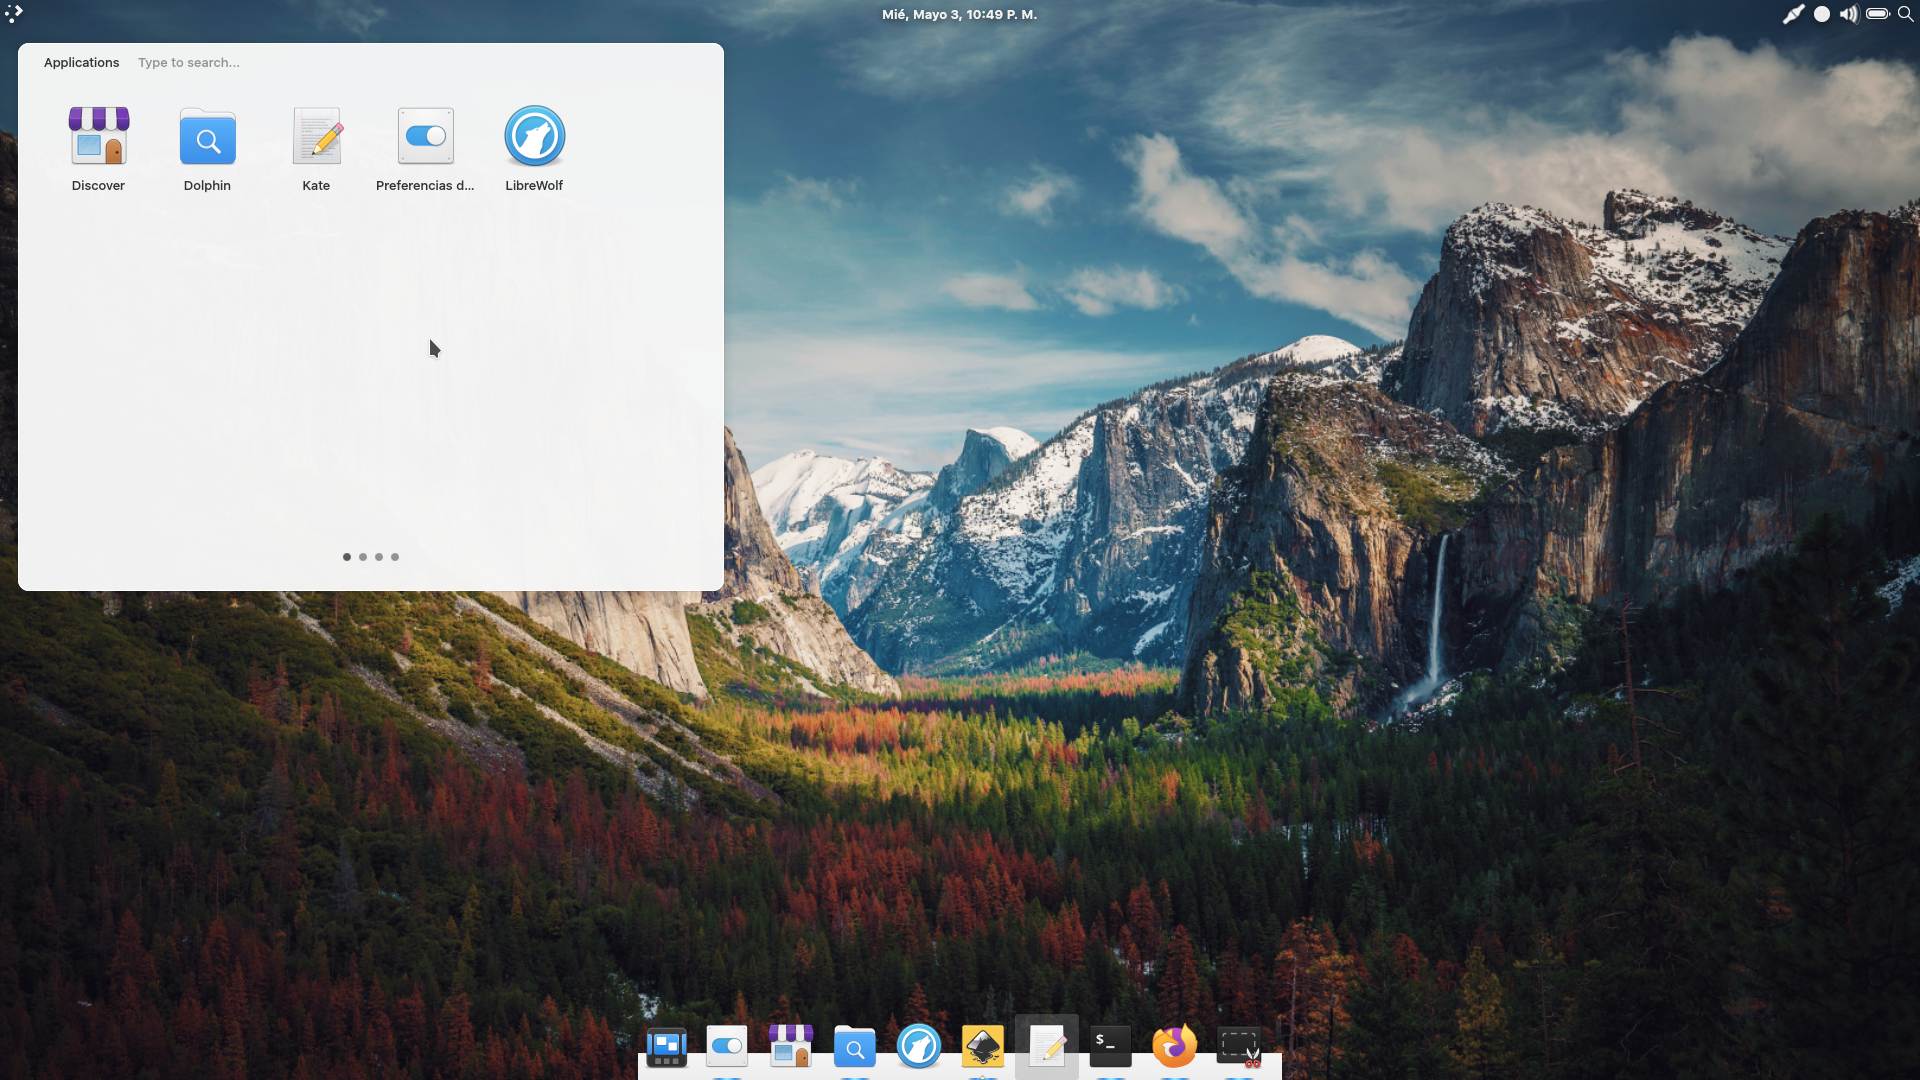
Task: Go to the first launcher page dot
Action: 347,557
